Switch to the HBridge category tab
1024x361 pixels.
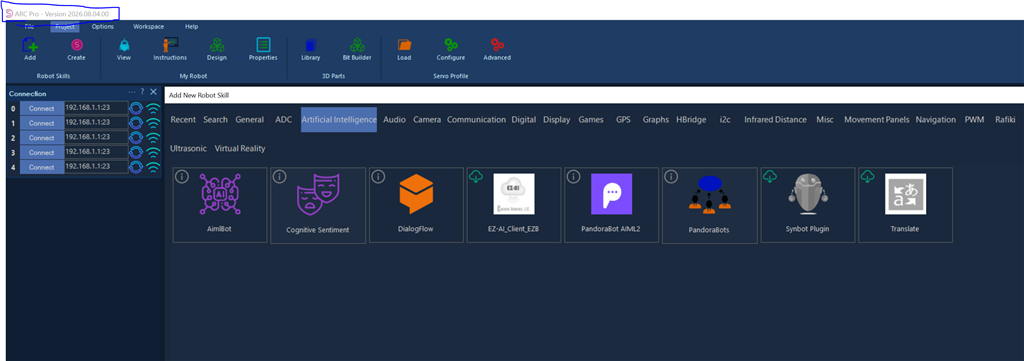click(x=691, y=119)
